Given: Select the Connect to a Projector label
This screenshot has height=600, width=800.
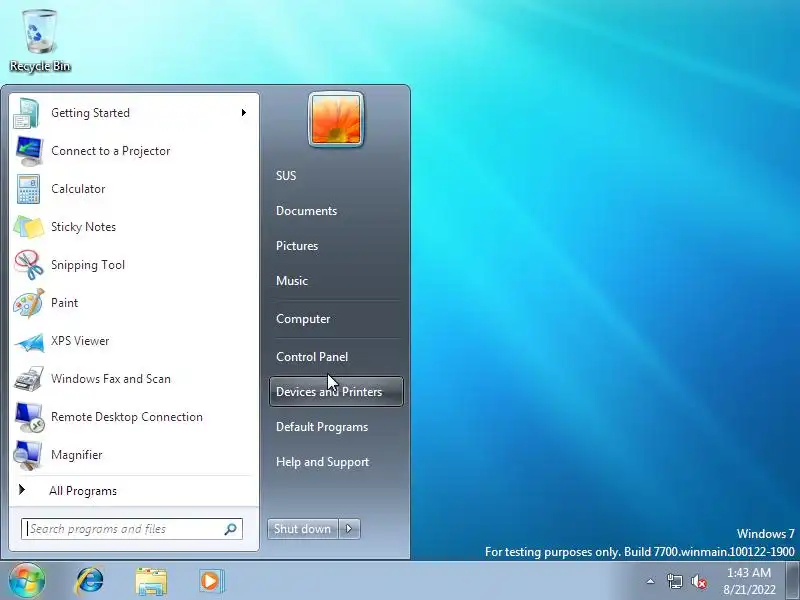Looking at the screenshot, I should 111,151.
